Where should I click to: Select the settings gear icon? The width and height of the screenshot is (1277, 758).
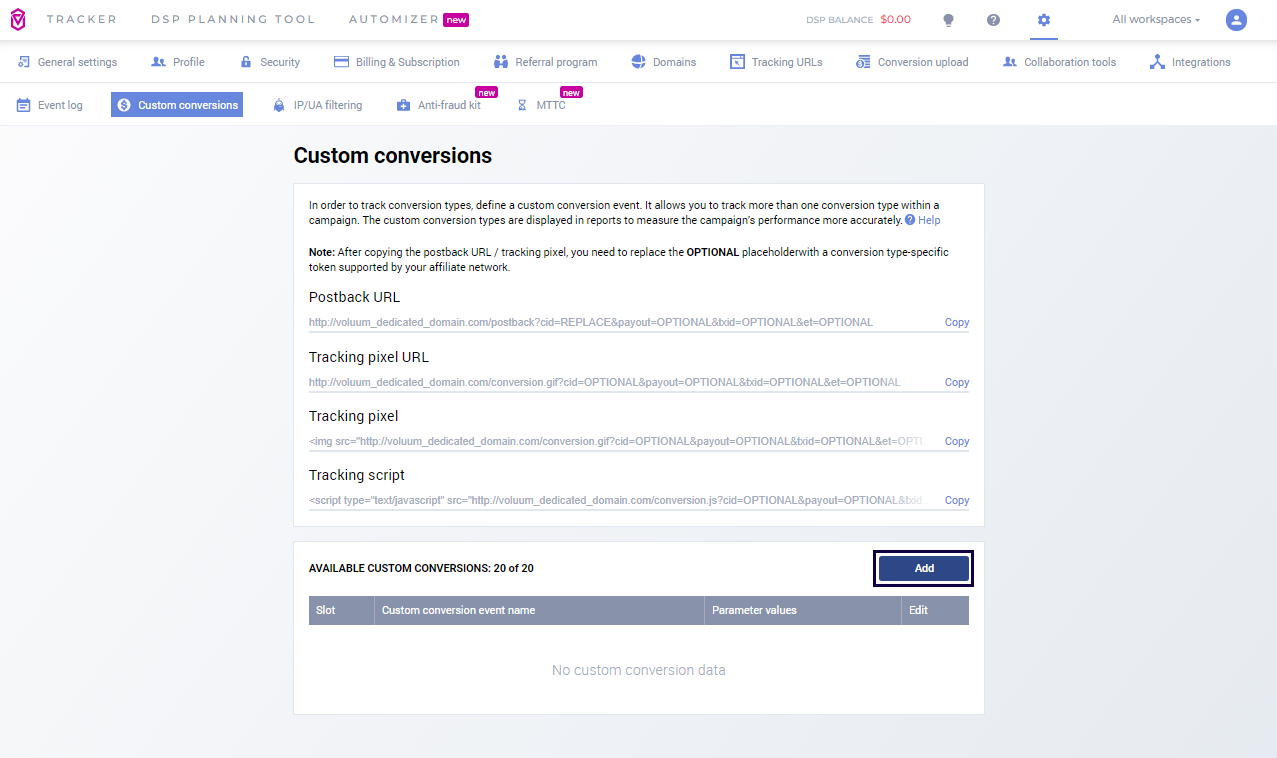(1043, 20)
